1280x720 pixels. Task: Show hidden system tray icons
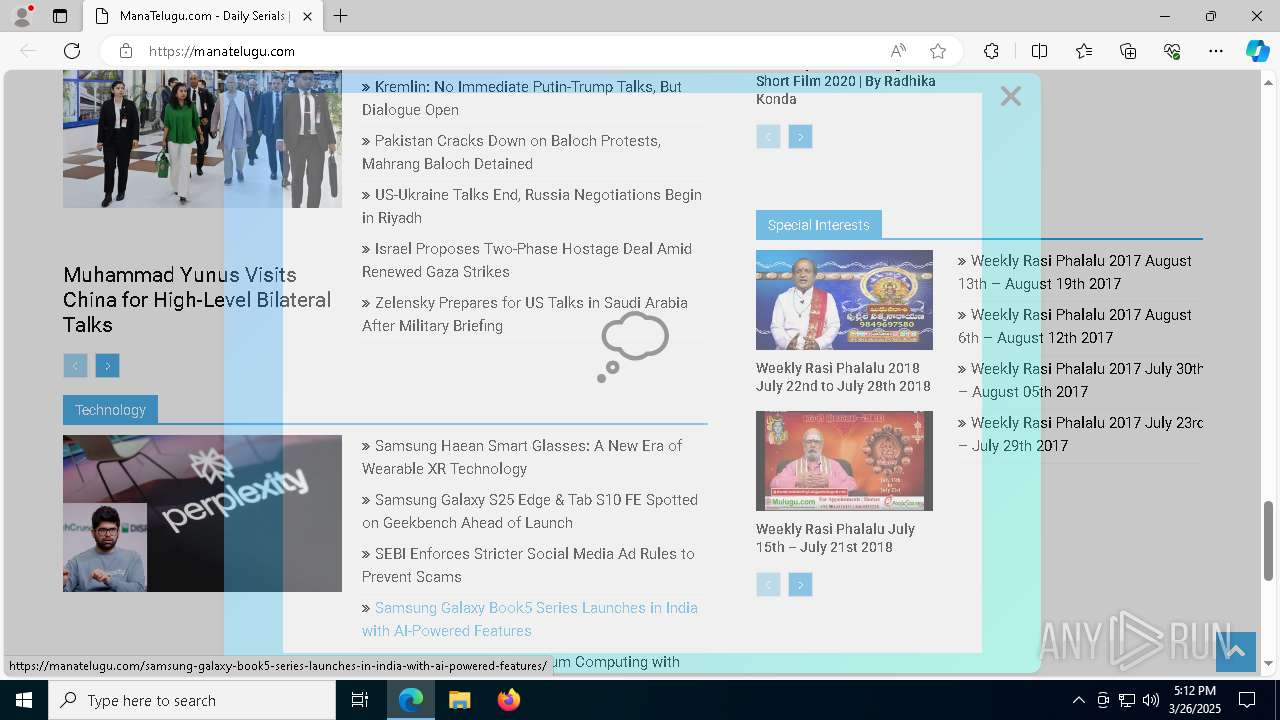click(1078, 700)
